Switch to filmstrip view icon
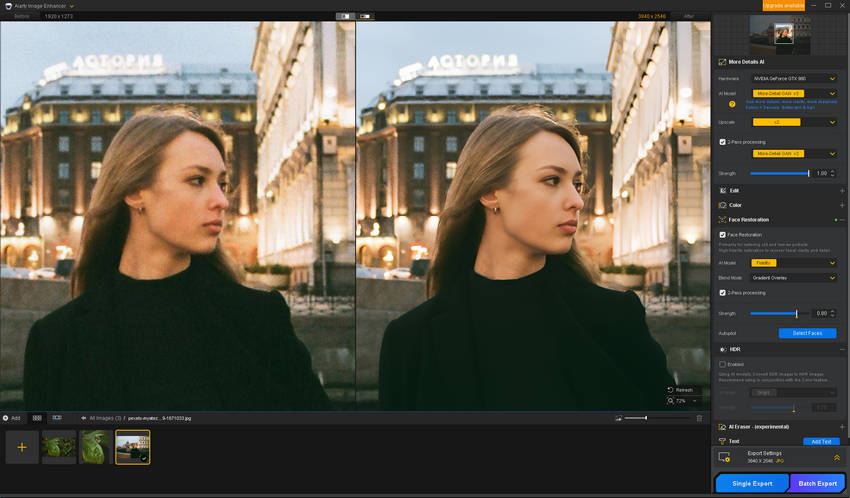This screenshot has height=498, width=850. click(x=57, y=418)
